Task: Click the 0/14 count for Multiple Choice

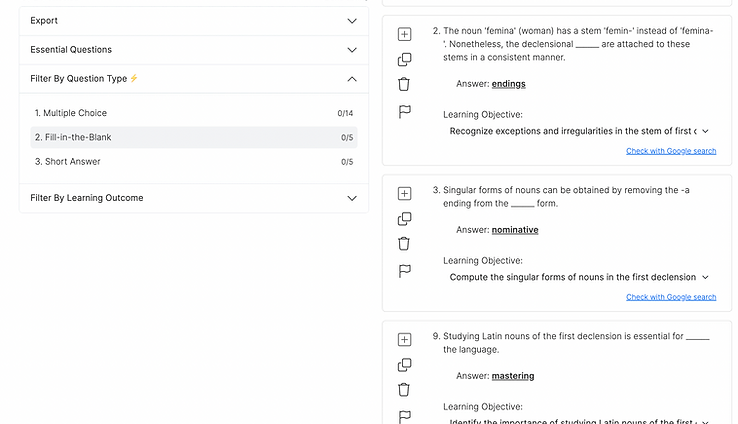Action: [x=345, y=113]
